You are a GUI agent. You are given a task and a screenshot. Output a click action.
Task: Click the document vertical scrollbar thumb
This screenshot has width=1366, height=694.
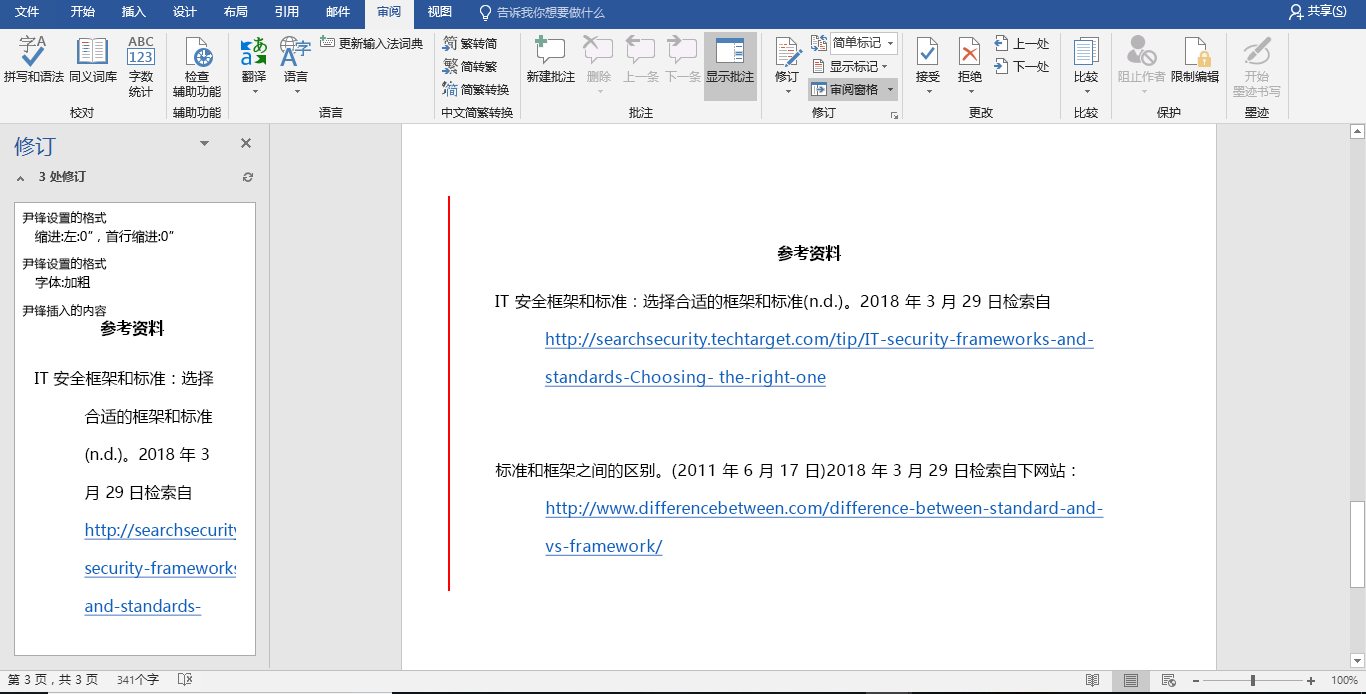click(x=1357, y=543)
